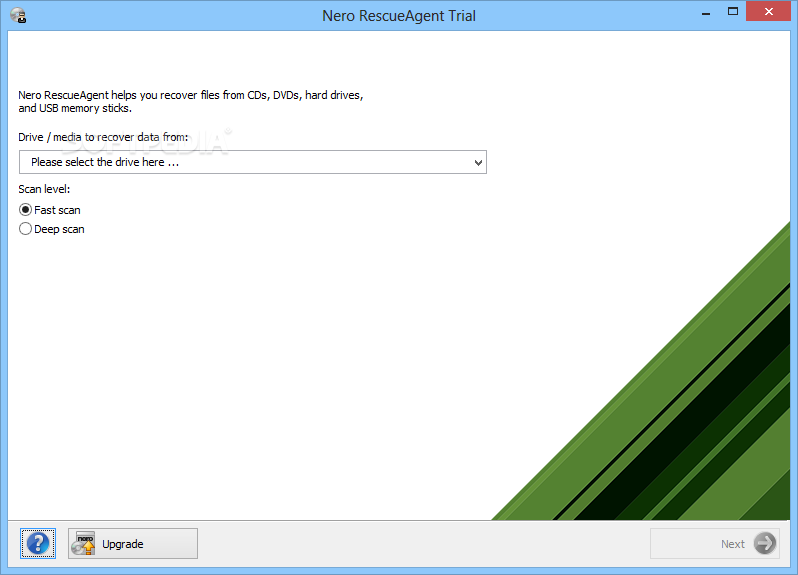This screenshot has height=575, width=798.
Task: Minimize the Nero RescueAgent window
Action: coord(705,13)
